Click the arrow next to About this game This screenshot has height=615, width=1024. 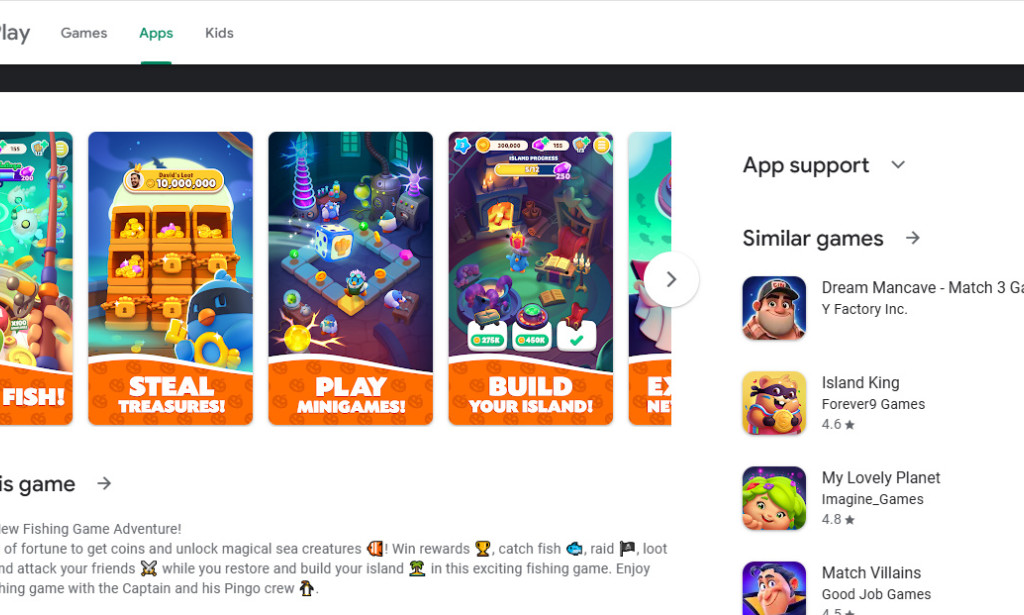click(104, 484)
